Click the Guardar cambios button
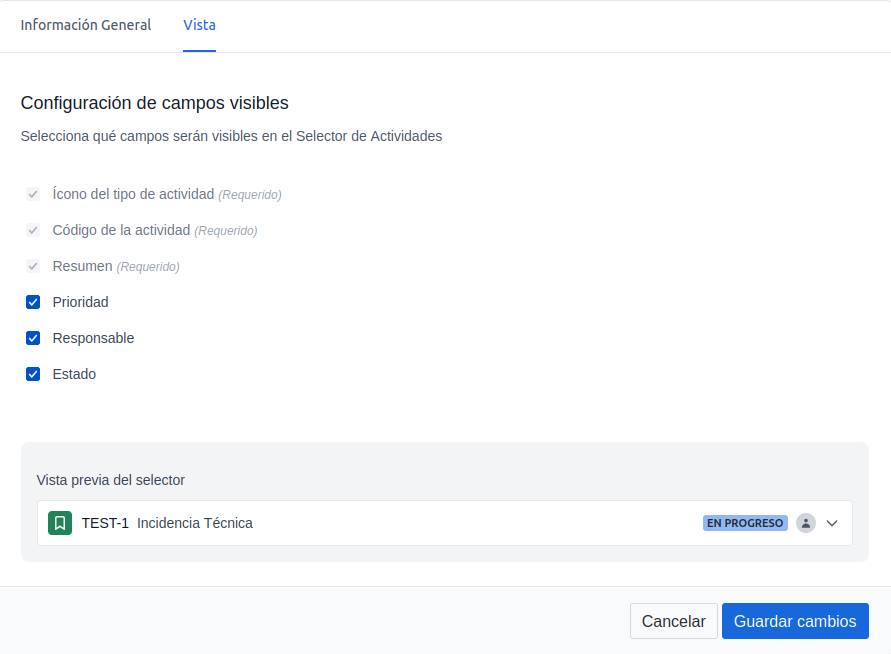 click(795, 621)
